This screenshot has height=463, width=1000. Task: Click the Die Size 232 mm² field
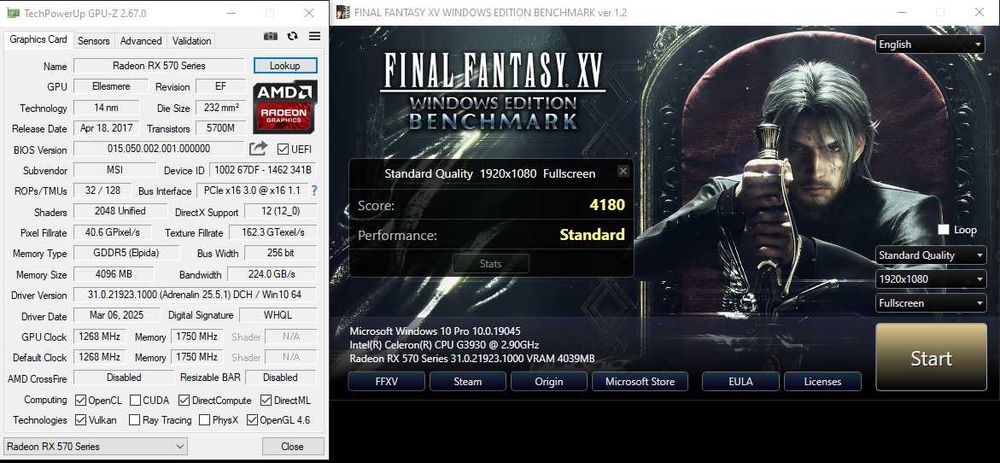tap(221, 108)
